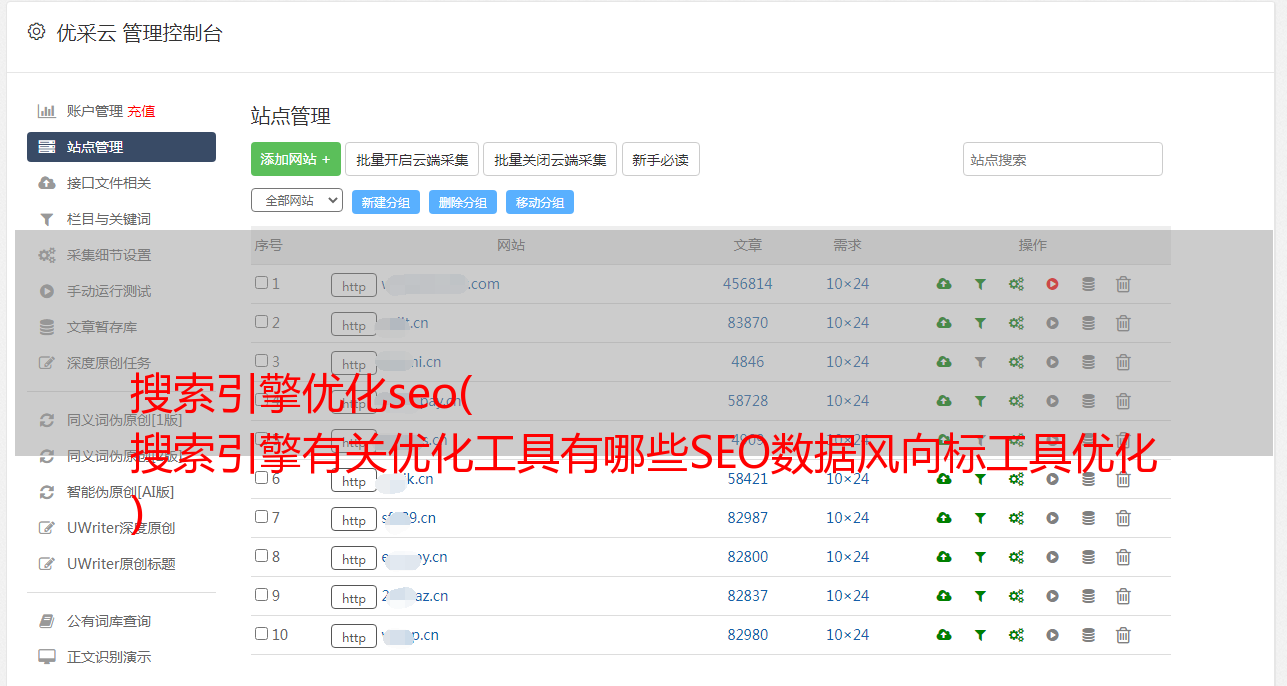This screenshot has height=686, width=1287.
Task: Click play icon in row 4
Action: [x=1052, y=401]
